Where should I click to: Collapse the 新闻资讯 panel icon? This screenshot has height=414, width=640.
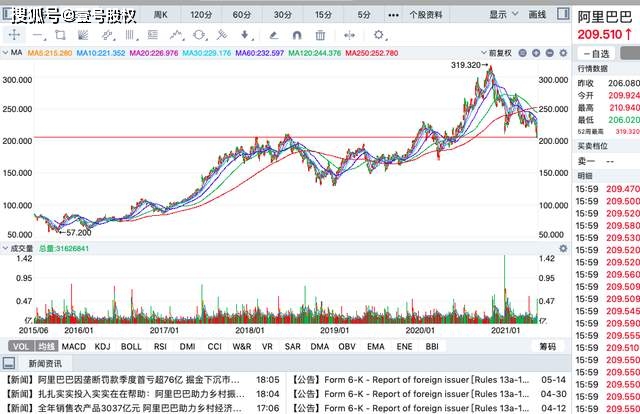[x=9, y=363]
